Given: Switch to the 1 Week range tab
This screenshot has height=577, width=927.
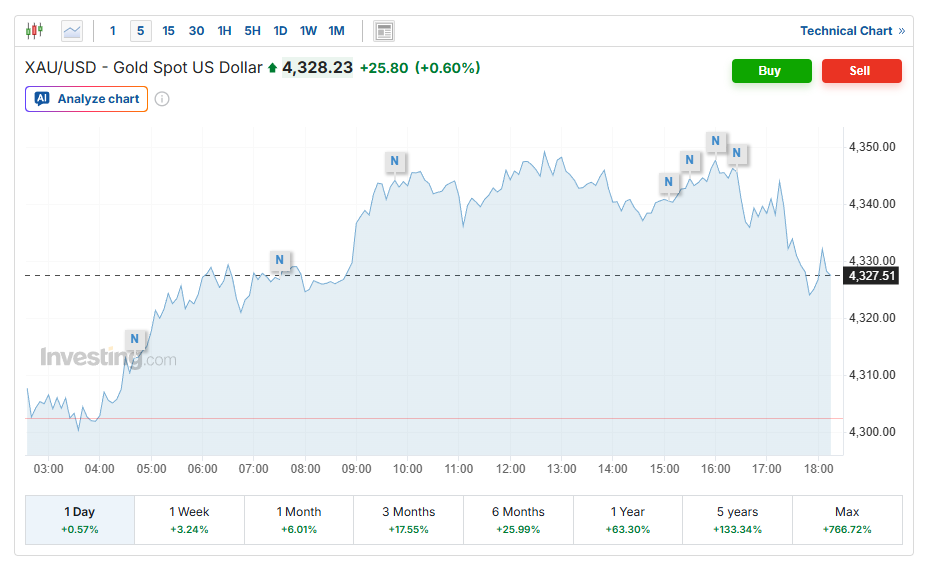Looking at the screenshot, I should point(189,519).
